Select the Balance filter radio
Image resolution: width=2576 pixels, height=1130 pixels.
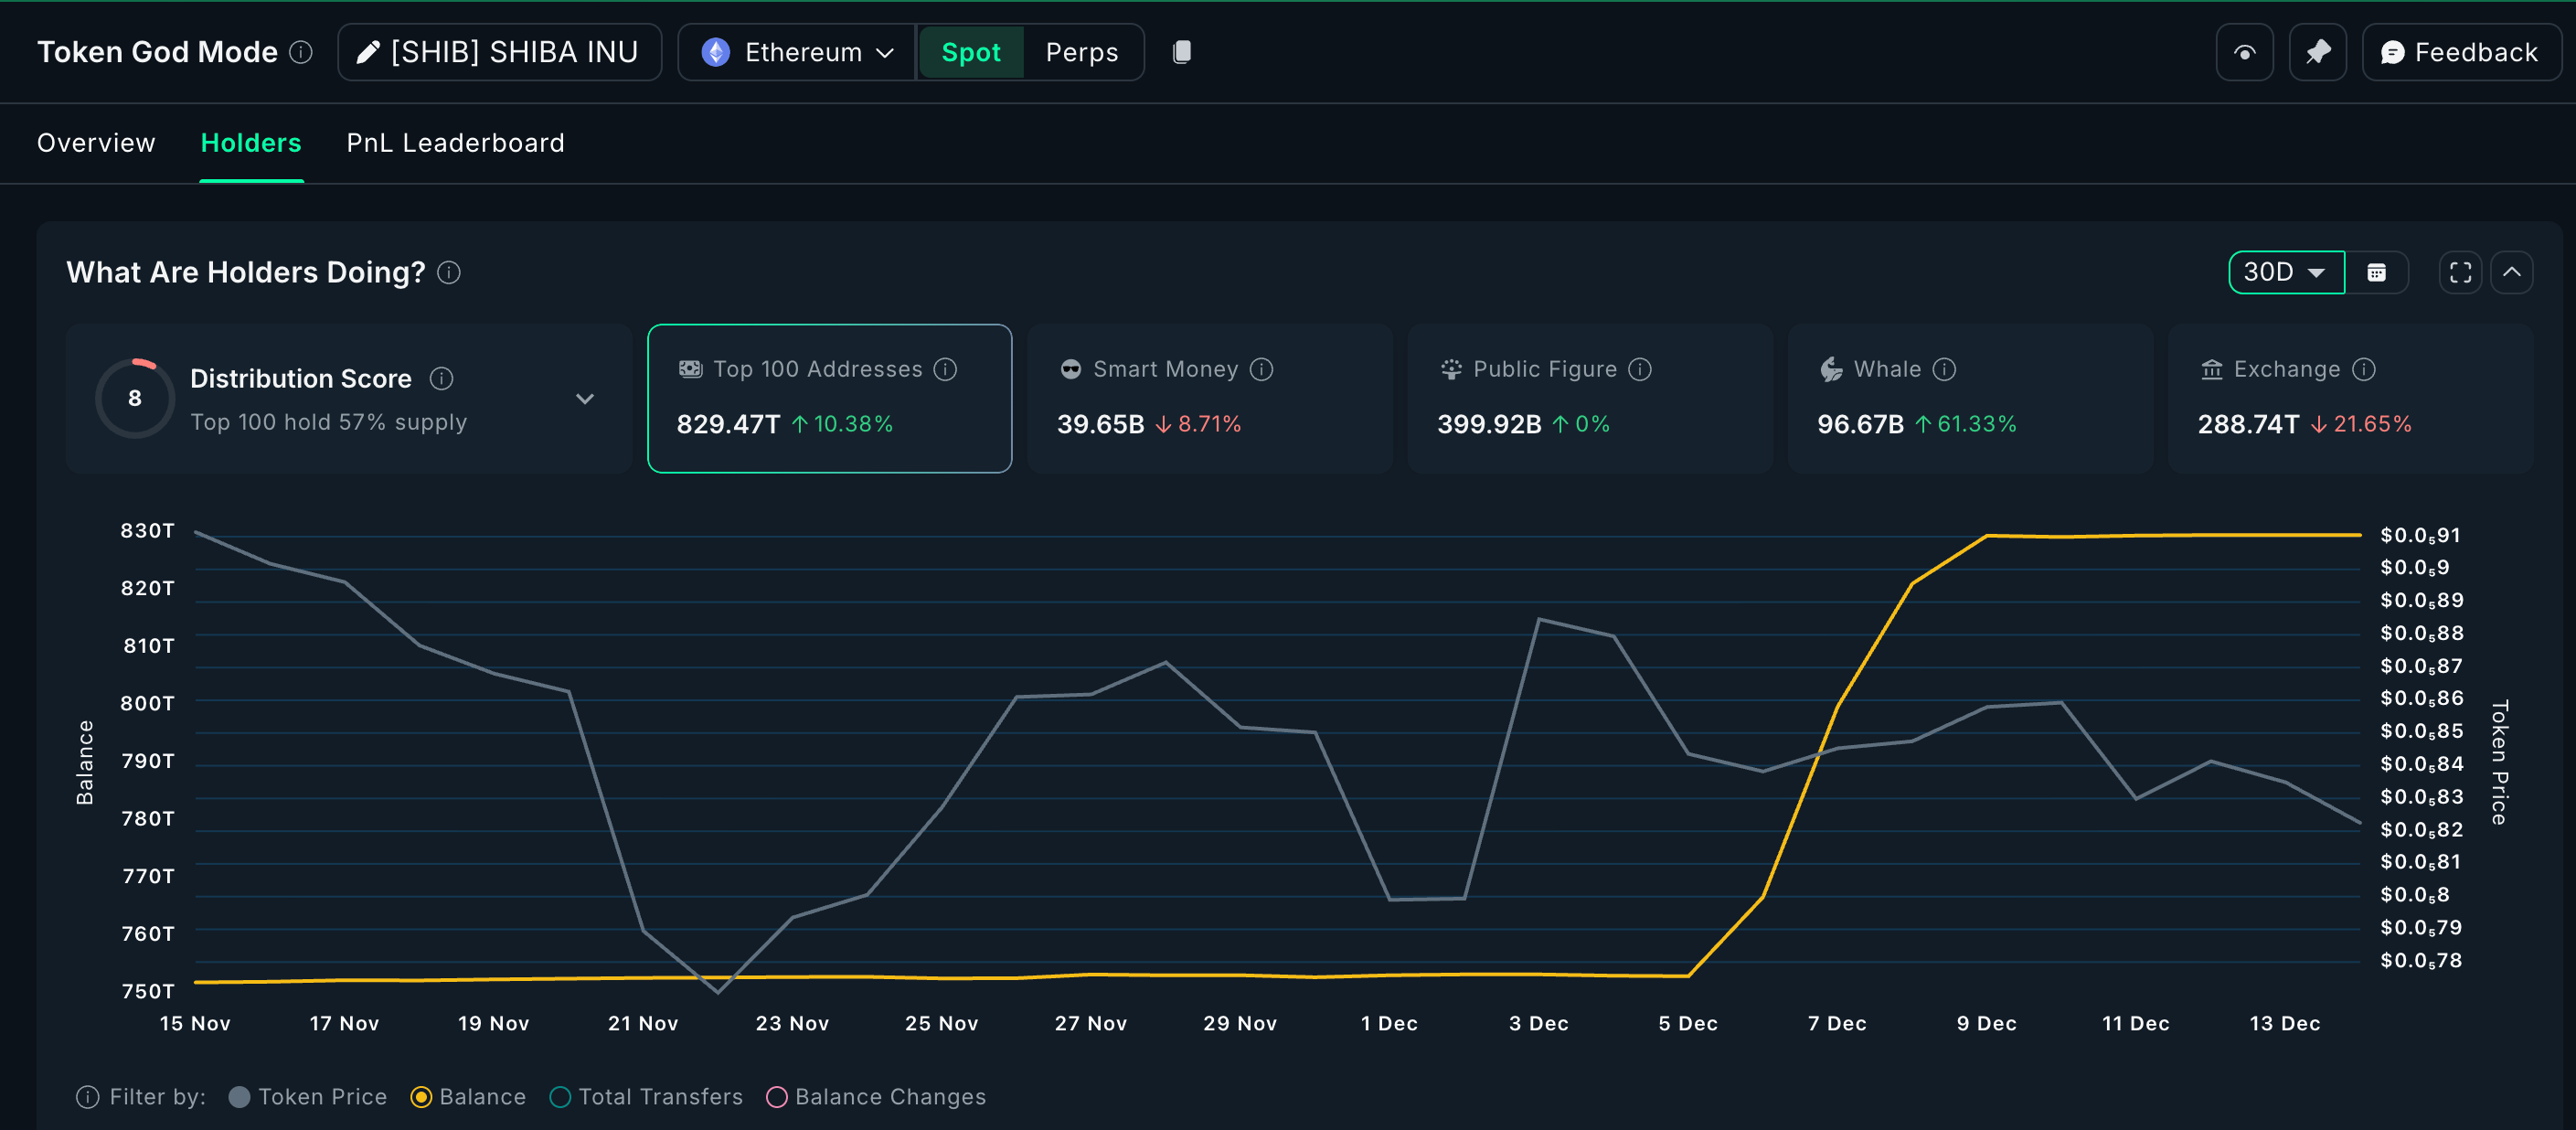pos(421,1097)
